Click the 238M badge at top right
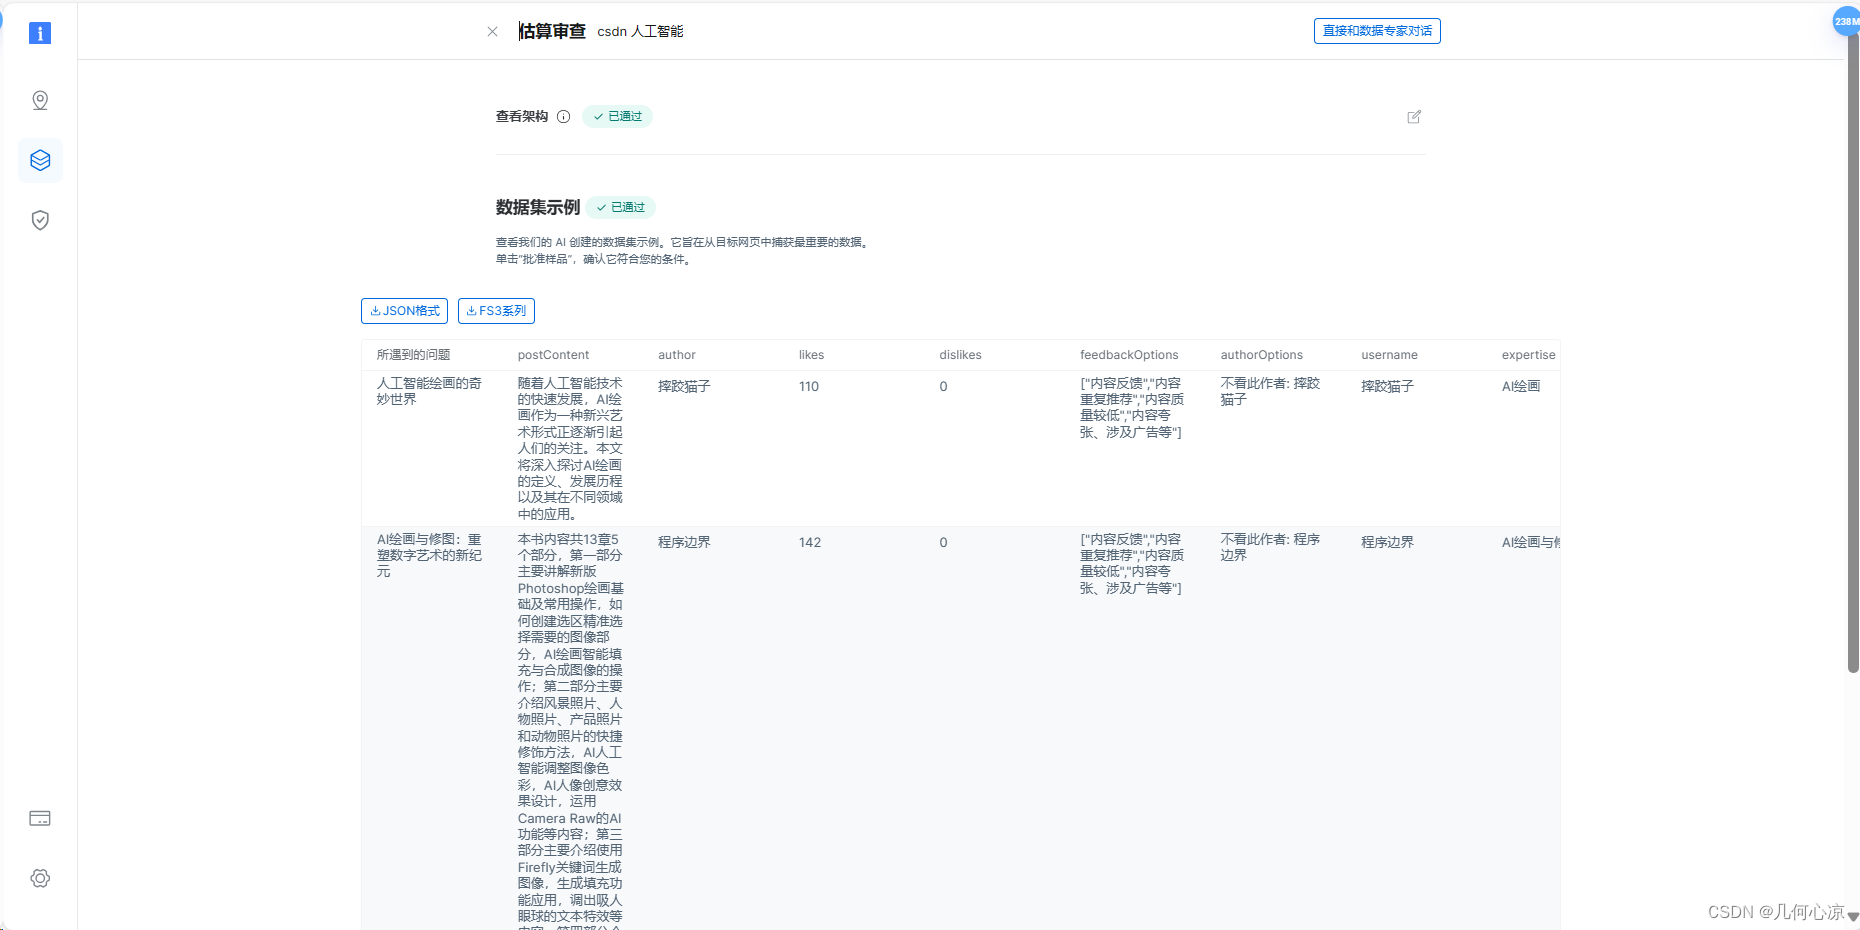Viewport: 1860px width, 930px height. click(1846, 21)
